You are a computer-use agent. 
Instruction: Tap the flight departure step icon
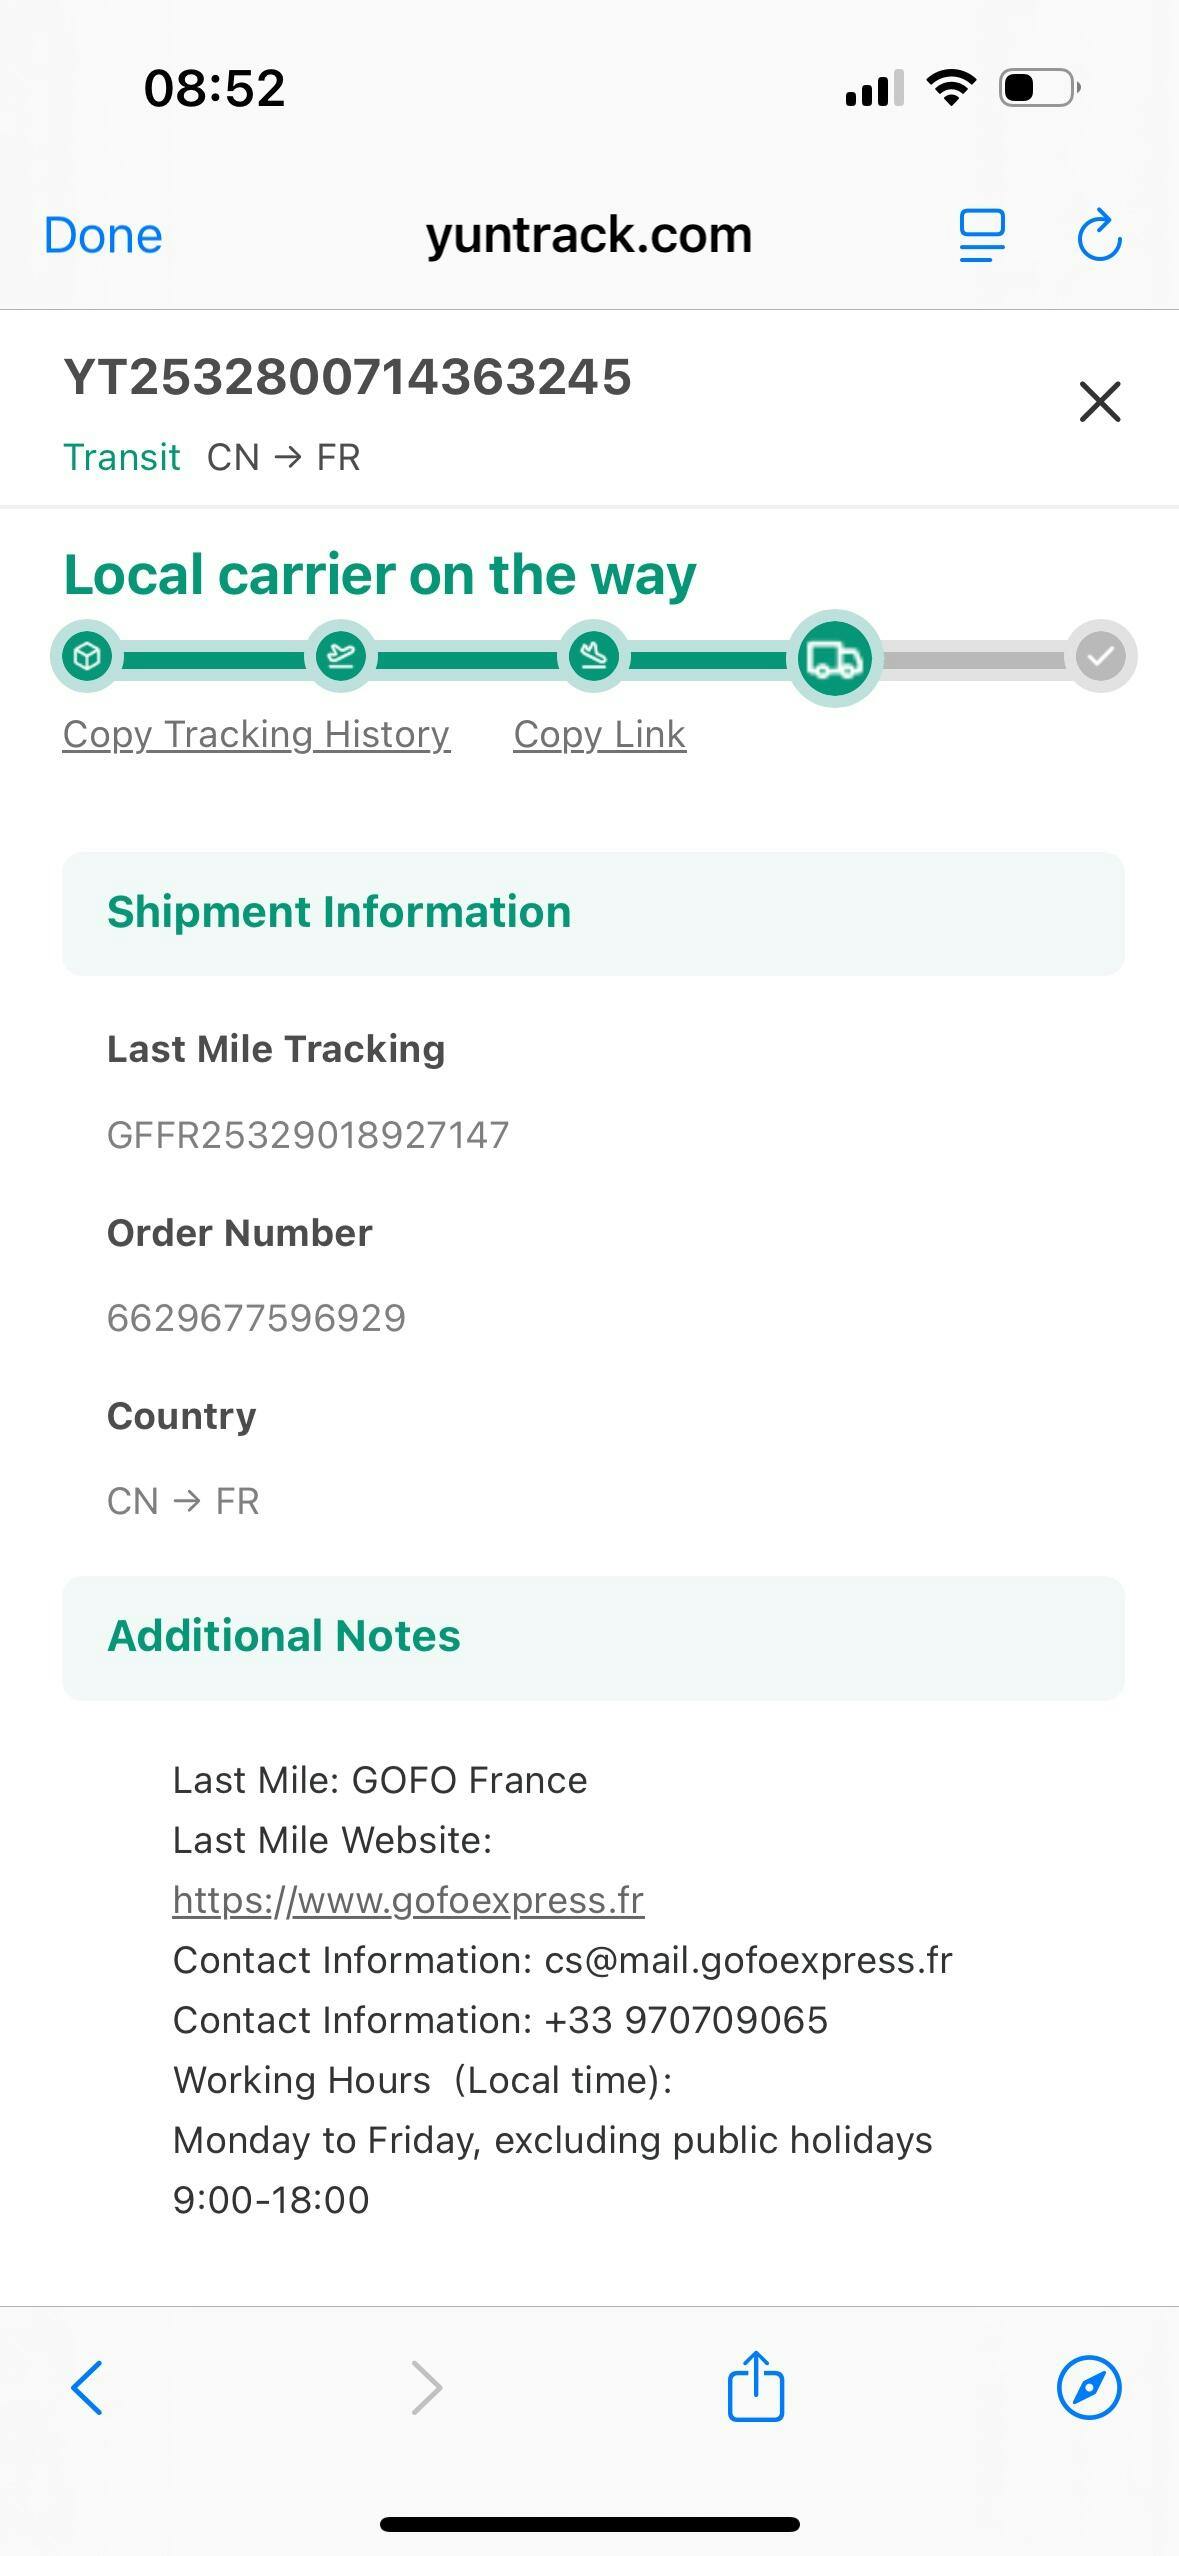[x=341, y=657]
